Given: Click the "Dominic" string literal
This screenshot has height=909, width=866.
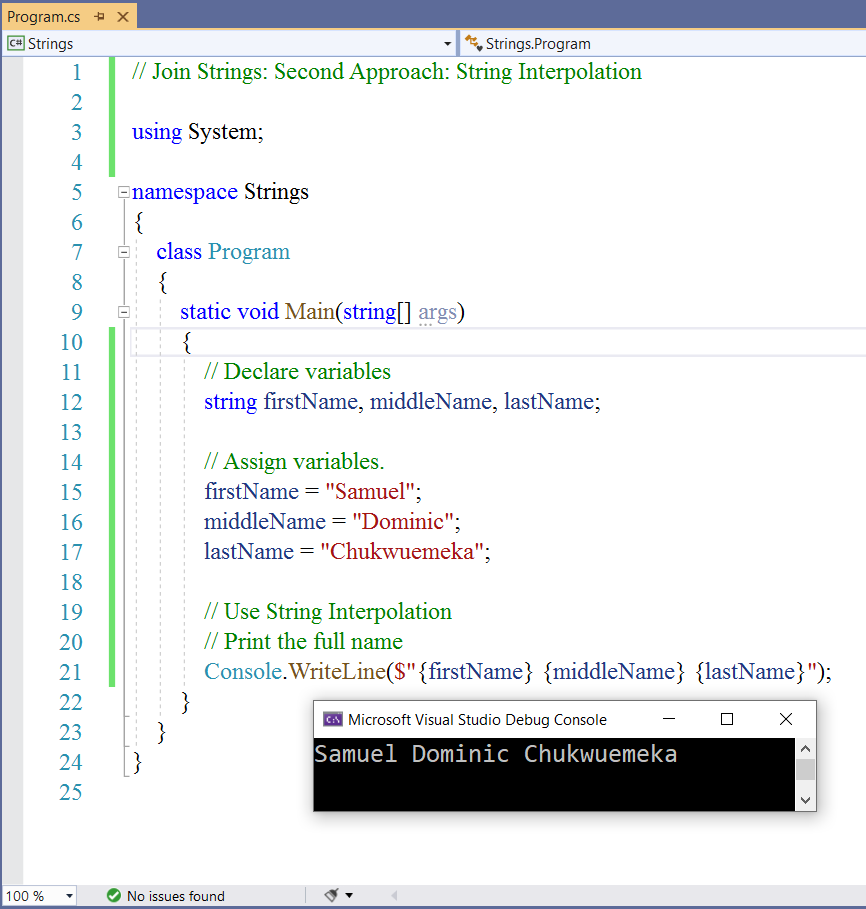Looking at the screenshot, I should (x=403, y=522).
